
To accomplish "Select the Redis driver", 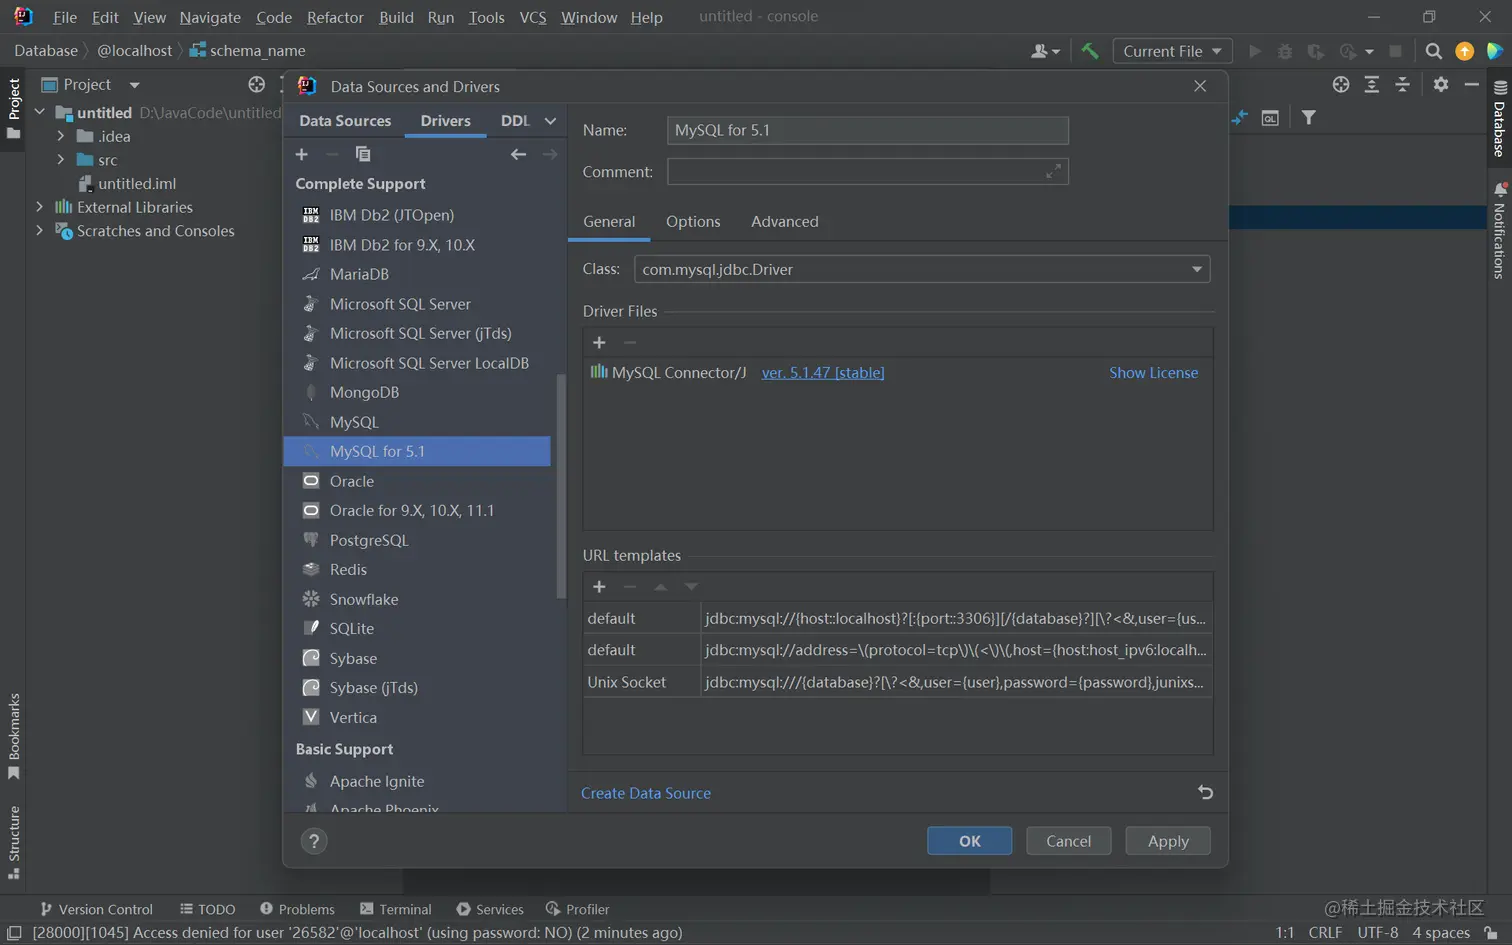I will pyautogui.click(x=417, y=569).
